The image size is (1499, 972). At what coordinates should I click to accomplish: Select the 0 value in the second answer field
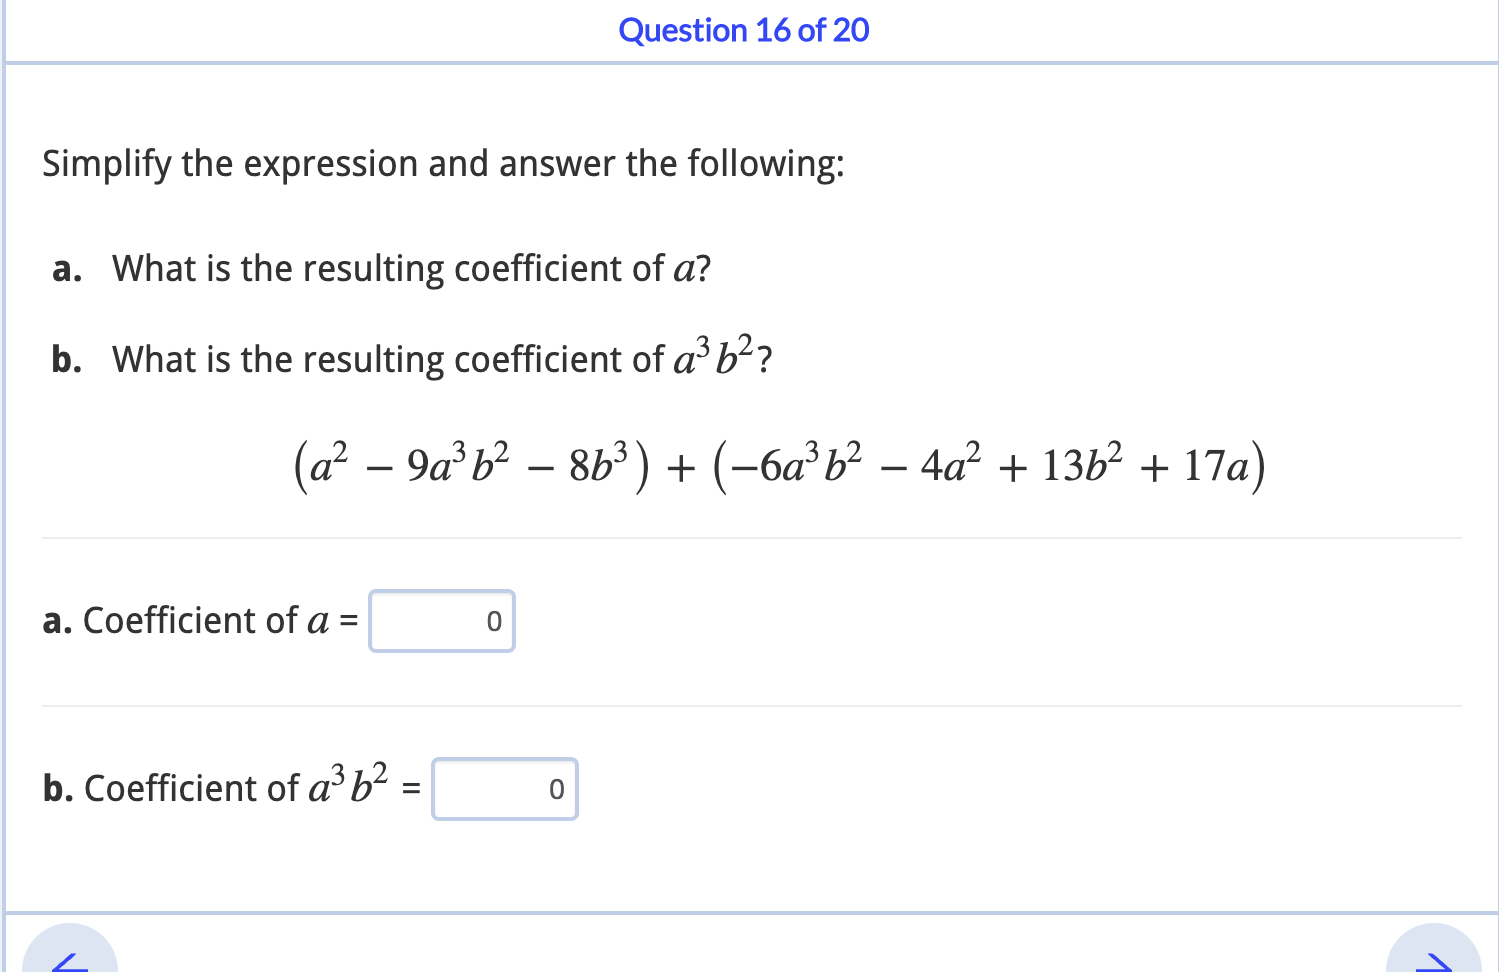pos(556,789)
